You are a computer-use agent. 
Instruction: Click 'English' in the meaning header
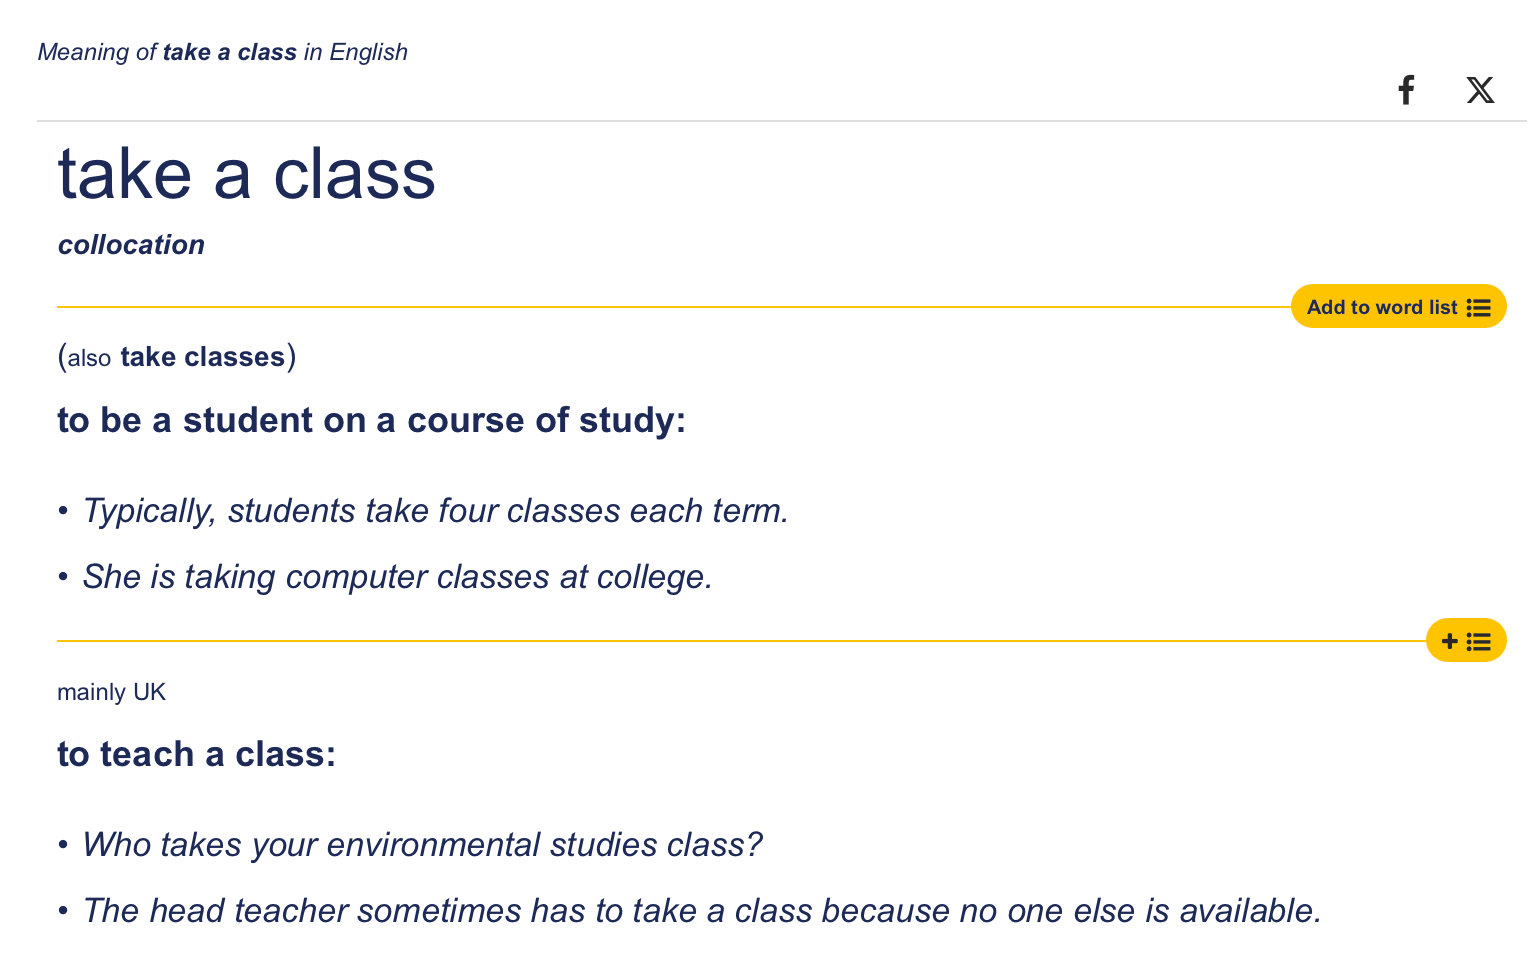(368, 52)
